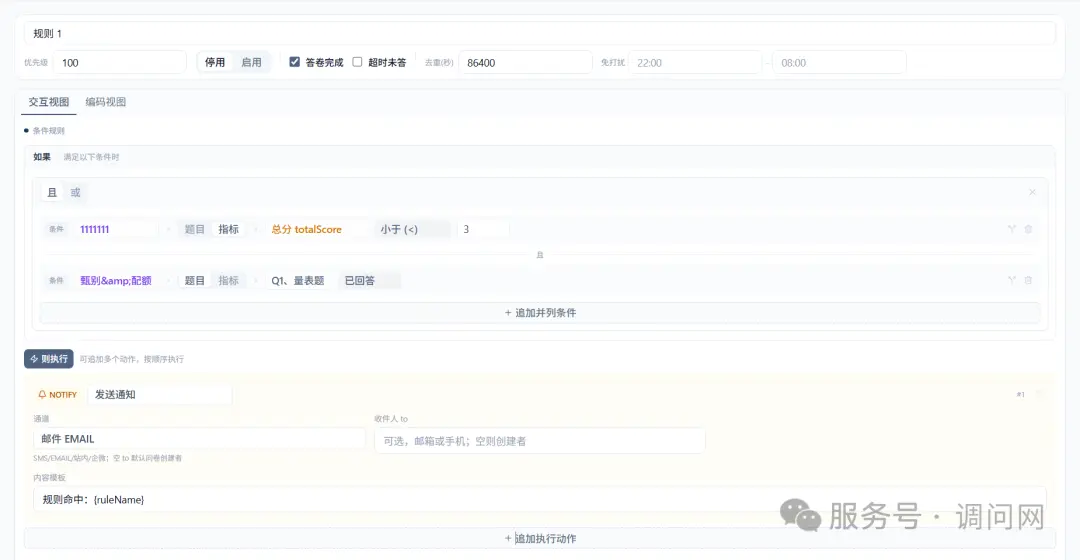Click the dedup seconds field 86400

point(525,63)
